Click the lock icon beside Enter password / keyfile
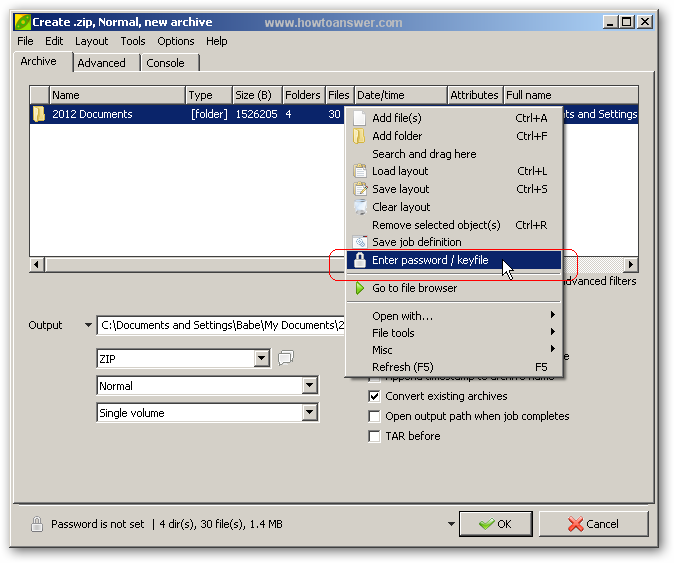674x563 pixels. tap(360, 260)
